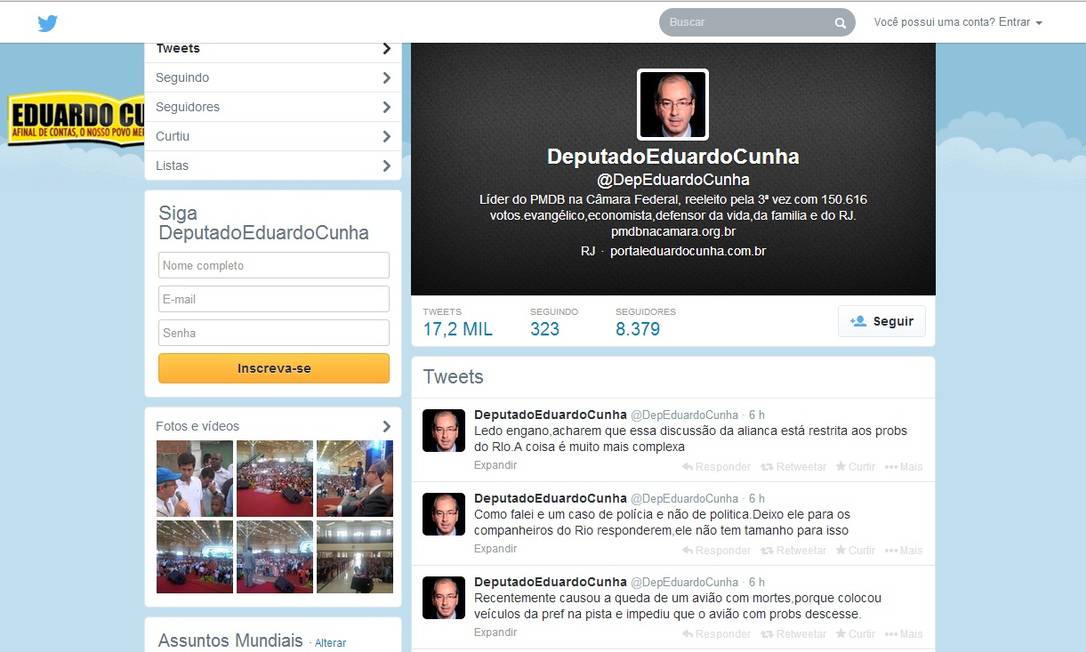The width and height of the screenshot is (1086, 652).
Task: Click the Responder icon on the first tweet
Action: tap(686, 466)
